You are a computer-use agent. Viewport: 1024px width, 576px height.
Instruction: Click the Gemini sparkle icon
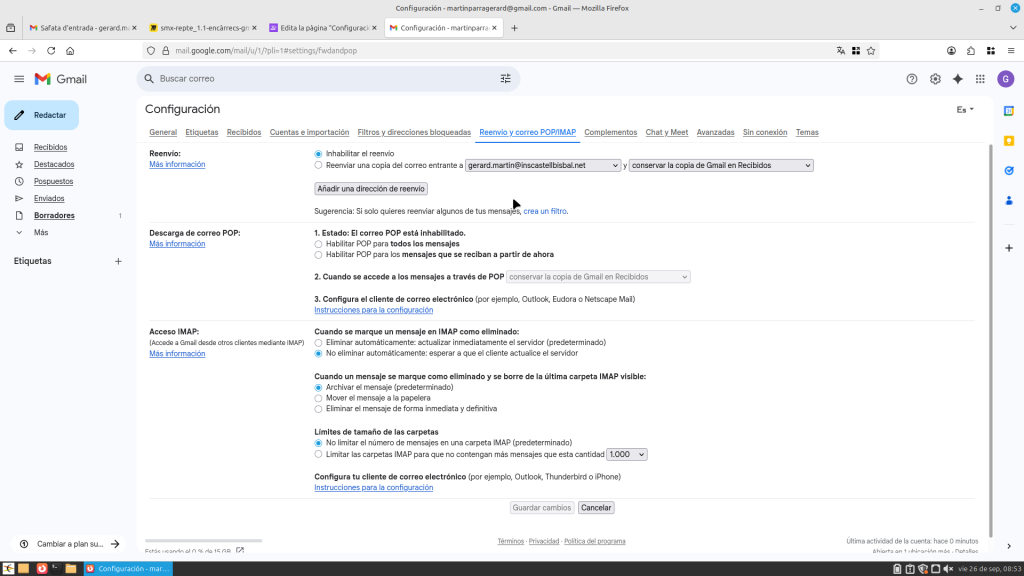tap(957, 79)
